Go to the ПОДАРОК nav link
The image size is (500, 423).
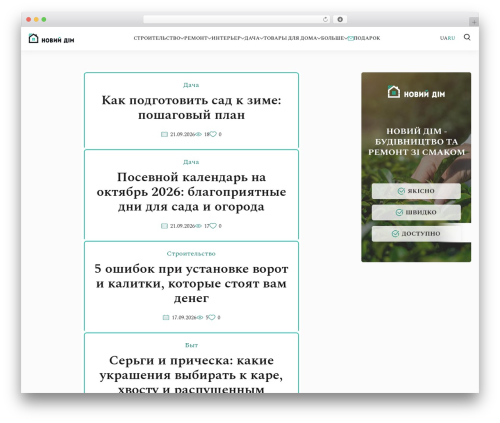367,38
